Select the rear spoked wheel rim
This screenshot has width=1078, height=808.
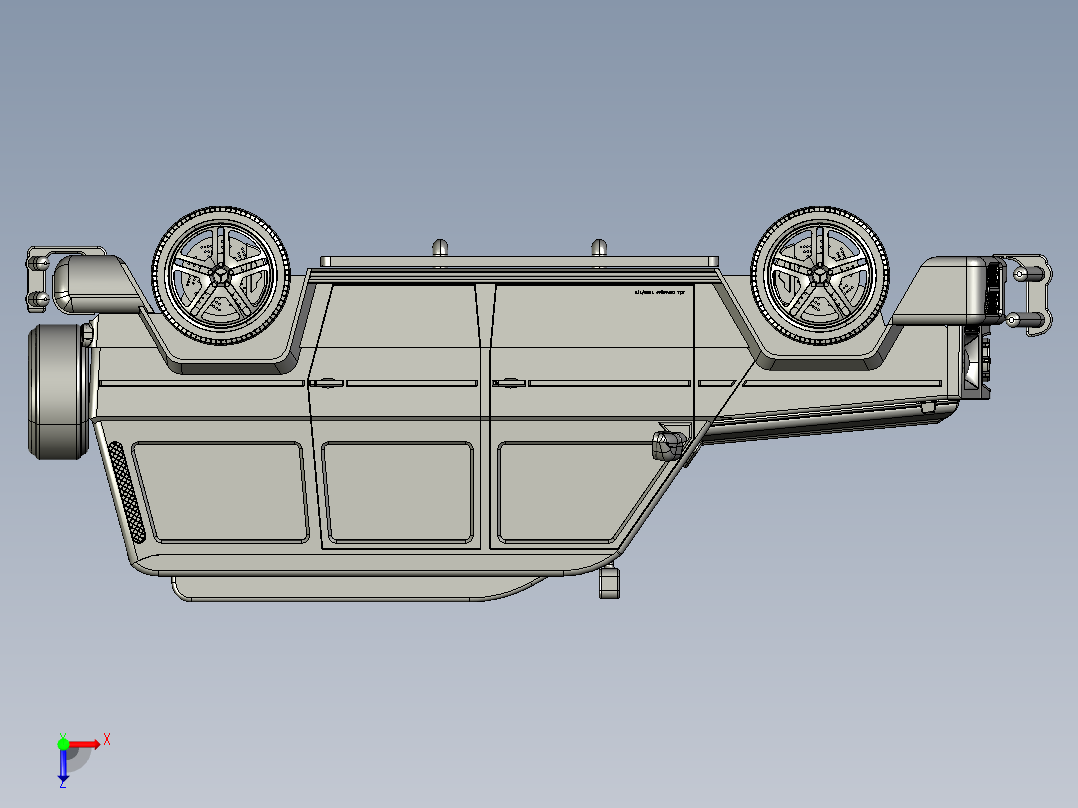(x=818, y=273)
